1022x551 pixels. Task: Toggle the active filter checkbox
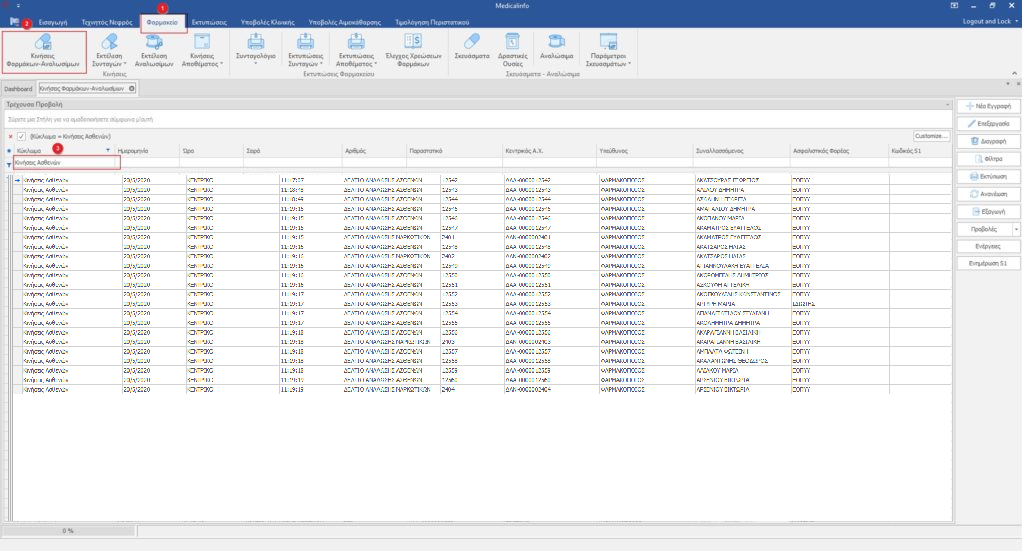(21, 135)
